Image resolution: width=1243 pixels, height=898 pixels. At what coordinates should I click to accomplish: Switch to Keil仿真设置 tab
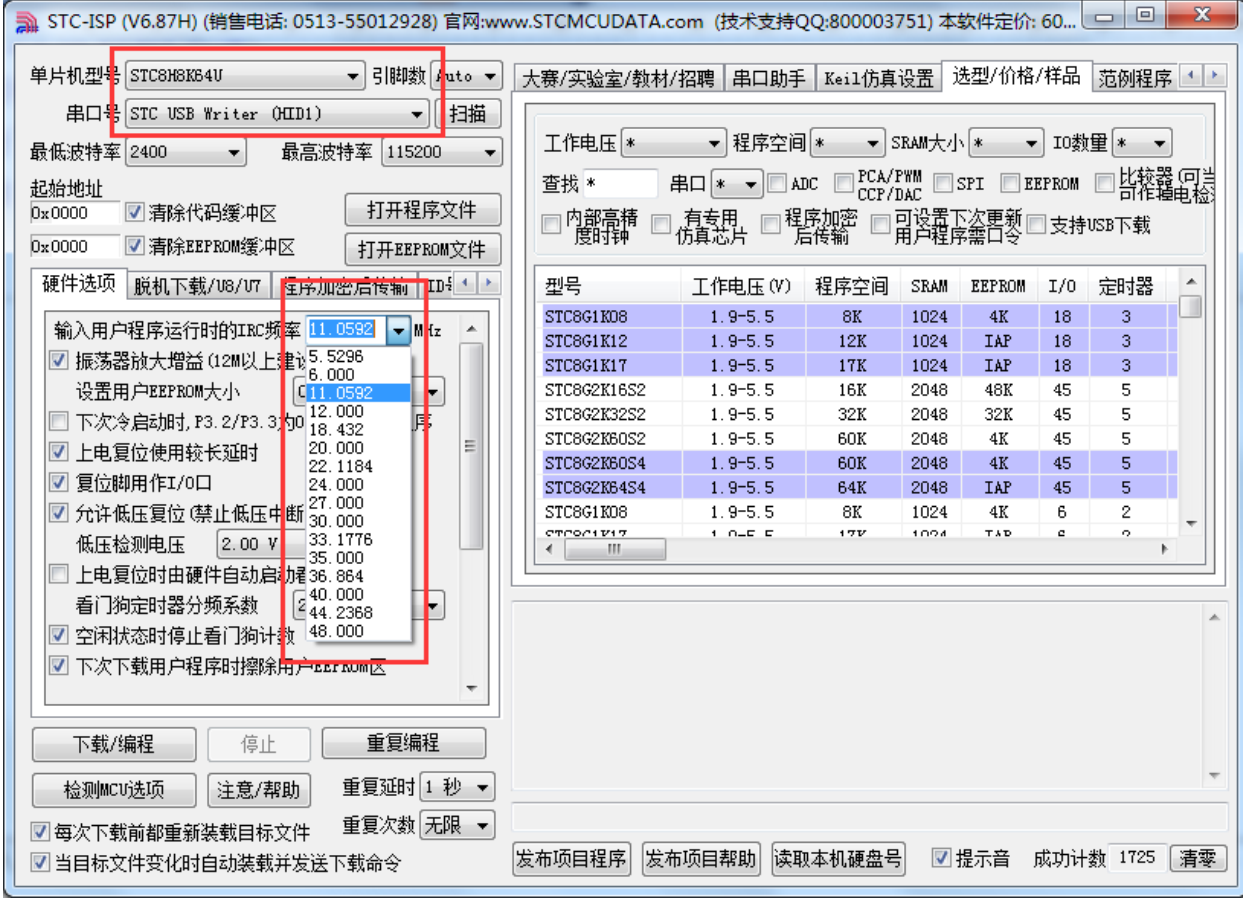[x=879, y=79]
